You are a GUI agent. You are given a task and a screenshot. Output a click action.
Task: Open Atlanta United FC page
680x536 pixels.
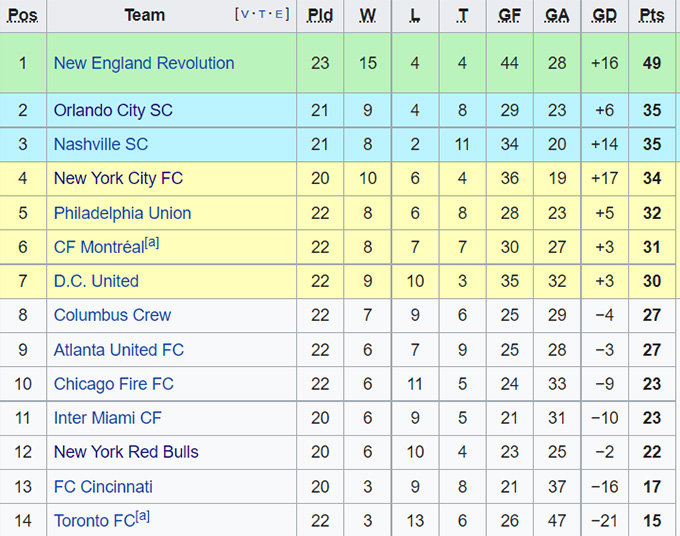tap(119, 350)
